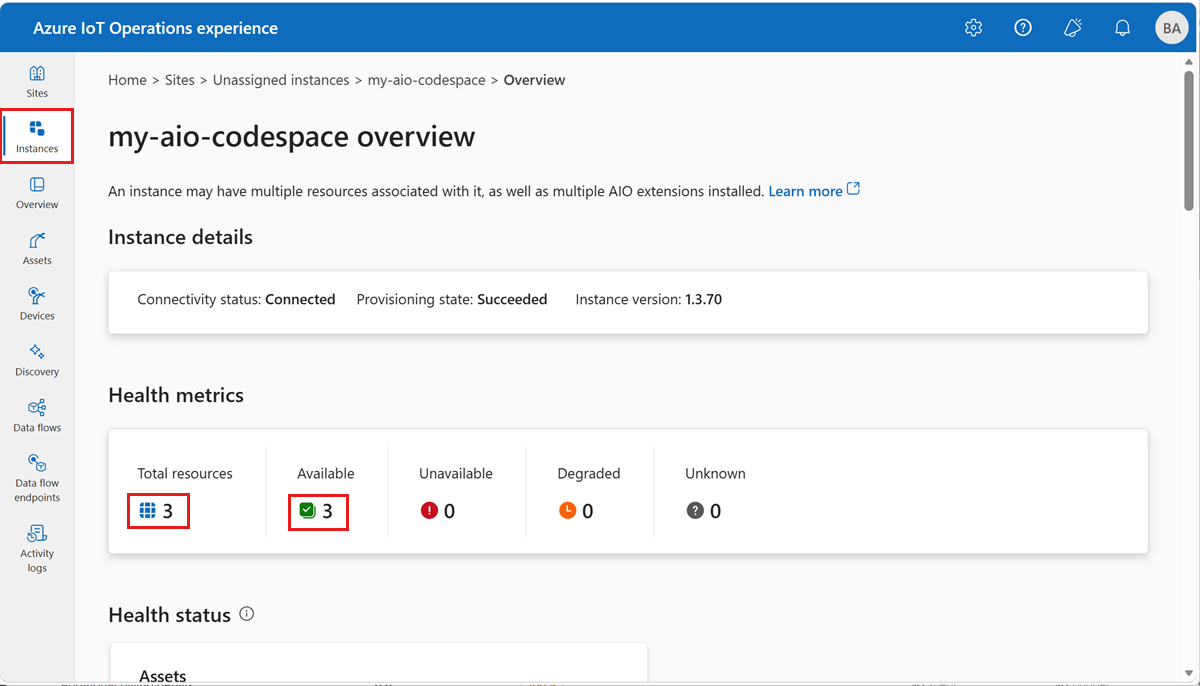Open the settings gear in header

(973, 28)
